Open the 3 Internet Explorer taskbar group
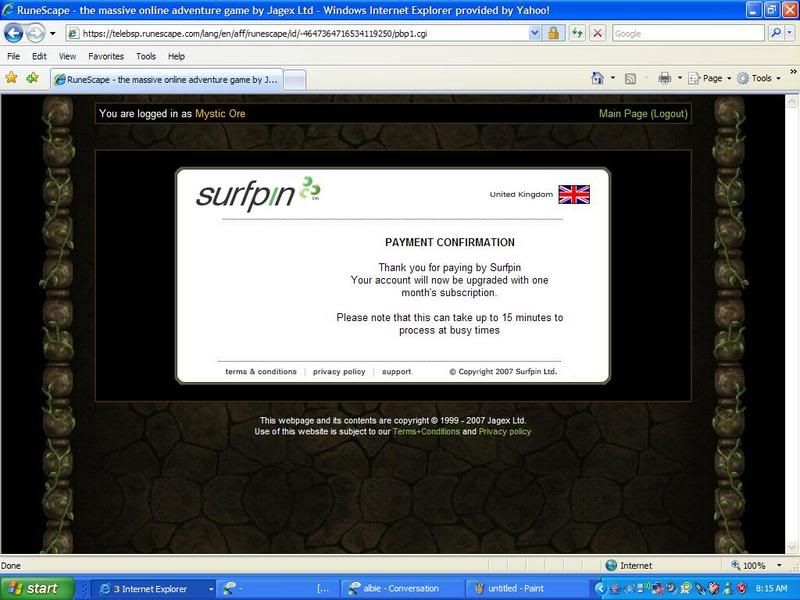The width and height of the screenshot is (800, 600). click(155, 589)
